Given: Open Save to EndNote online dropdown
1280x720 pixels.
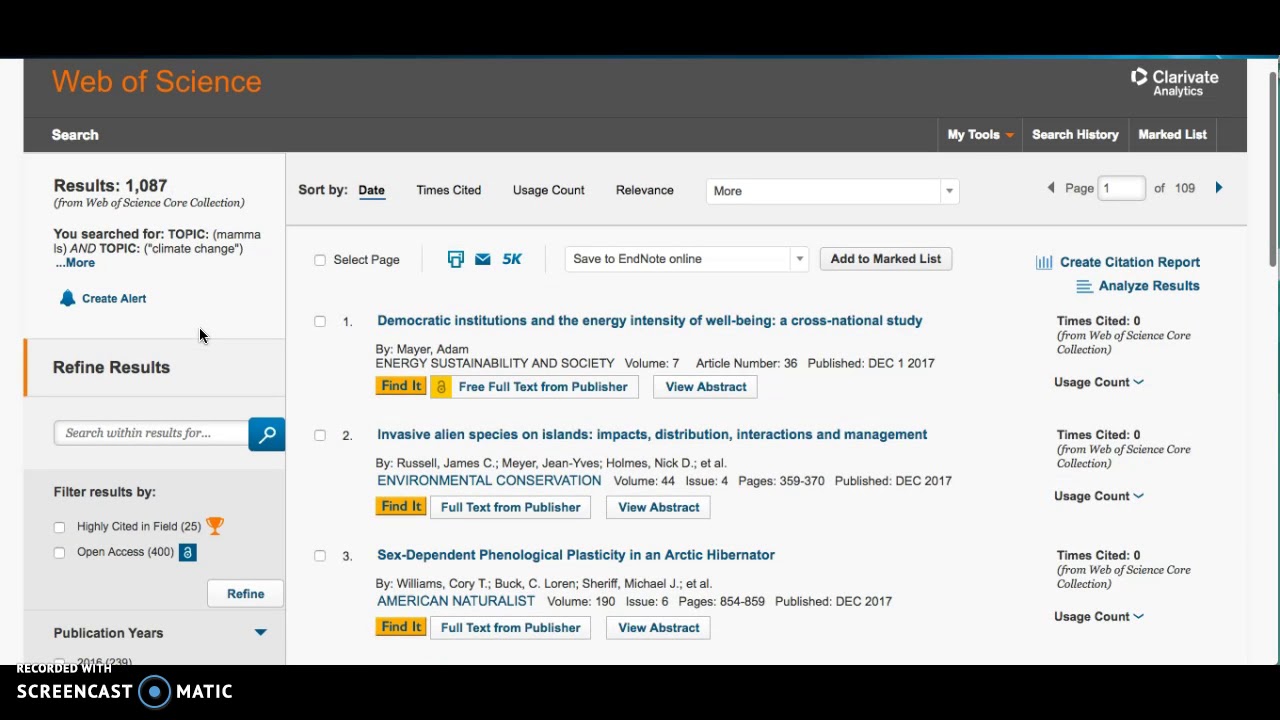Looking at the screenshot, I should (x=687, y=259).
